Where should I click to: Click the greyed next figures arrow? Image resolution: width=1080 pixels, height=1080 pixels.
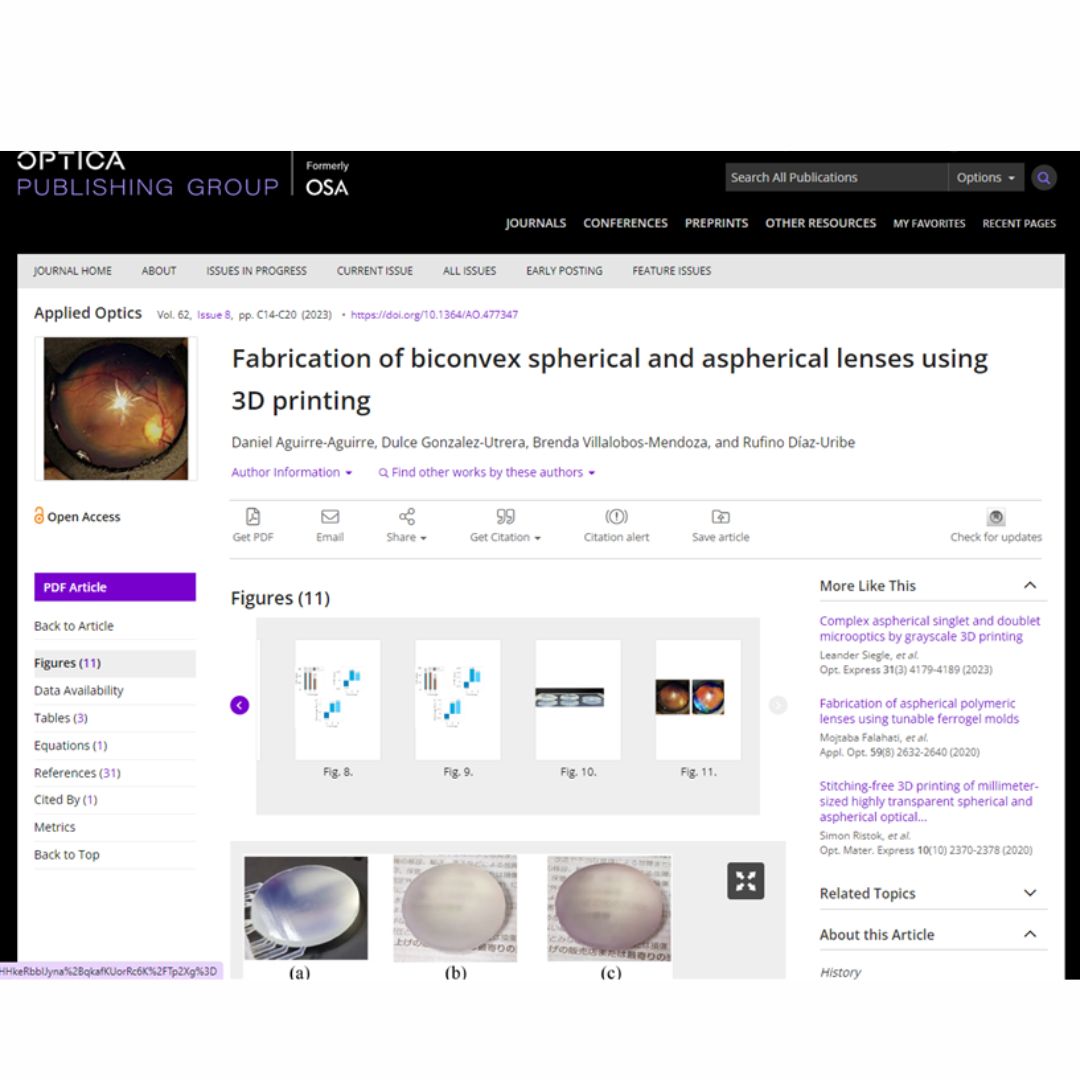pyautogui.click(x=778, y=705)
